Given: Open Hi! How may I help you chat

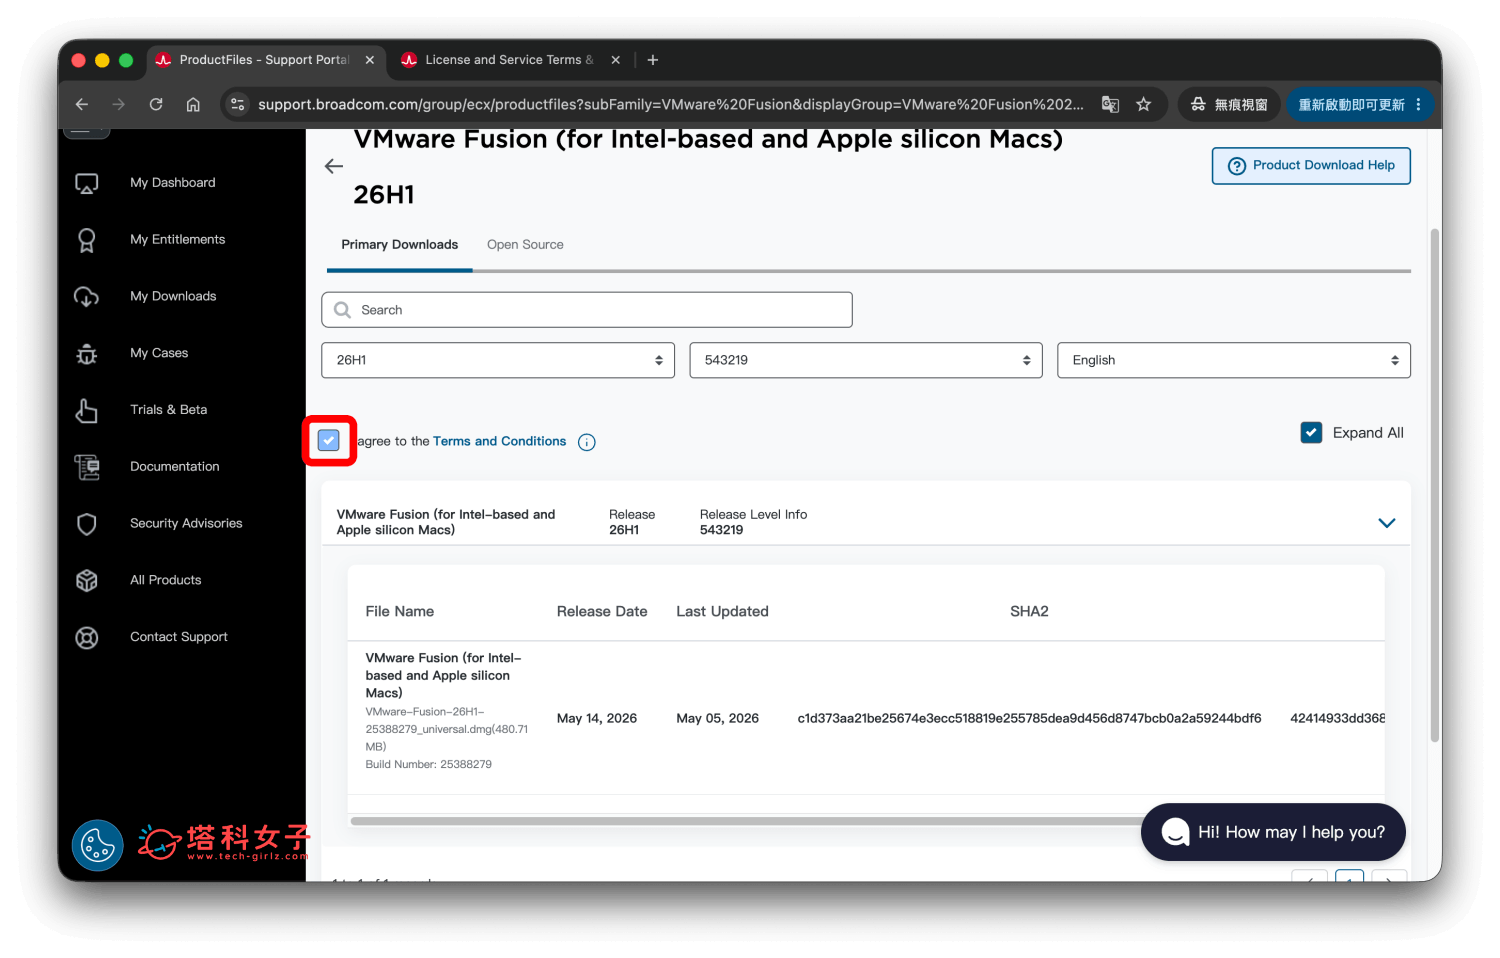Looking at the screenshot, I should pyautogui.click(x=1273, y=832).
